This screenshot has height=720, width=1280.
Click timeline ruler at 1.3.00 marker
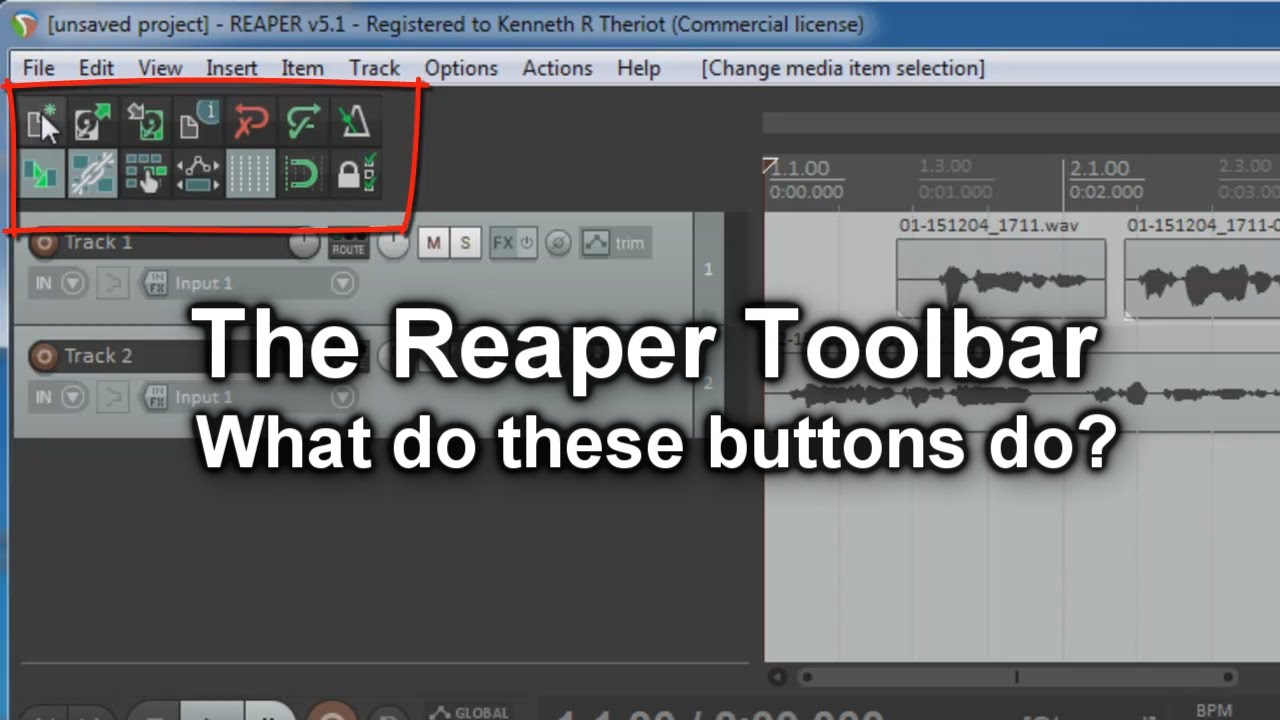(945, 166)
